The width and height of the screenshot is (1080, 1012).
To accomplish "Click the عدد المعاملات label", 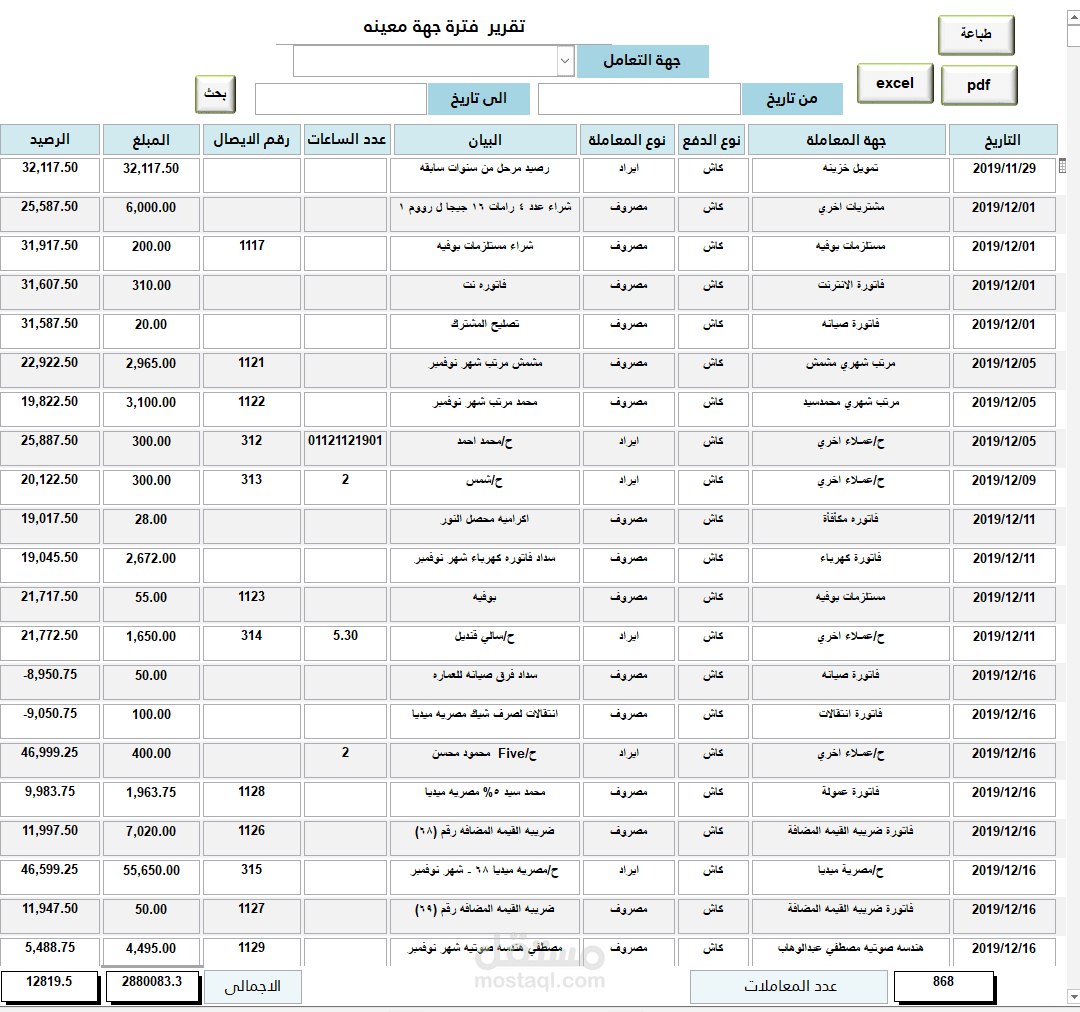I will pyautogui.click(x=789, y=987).
